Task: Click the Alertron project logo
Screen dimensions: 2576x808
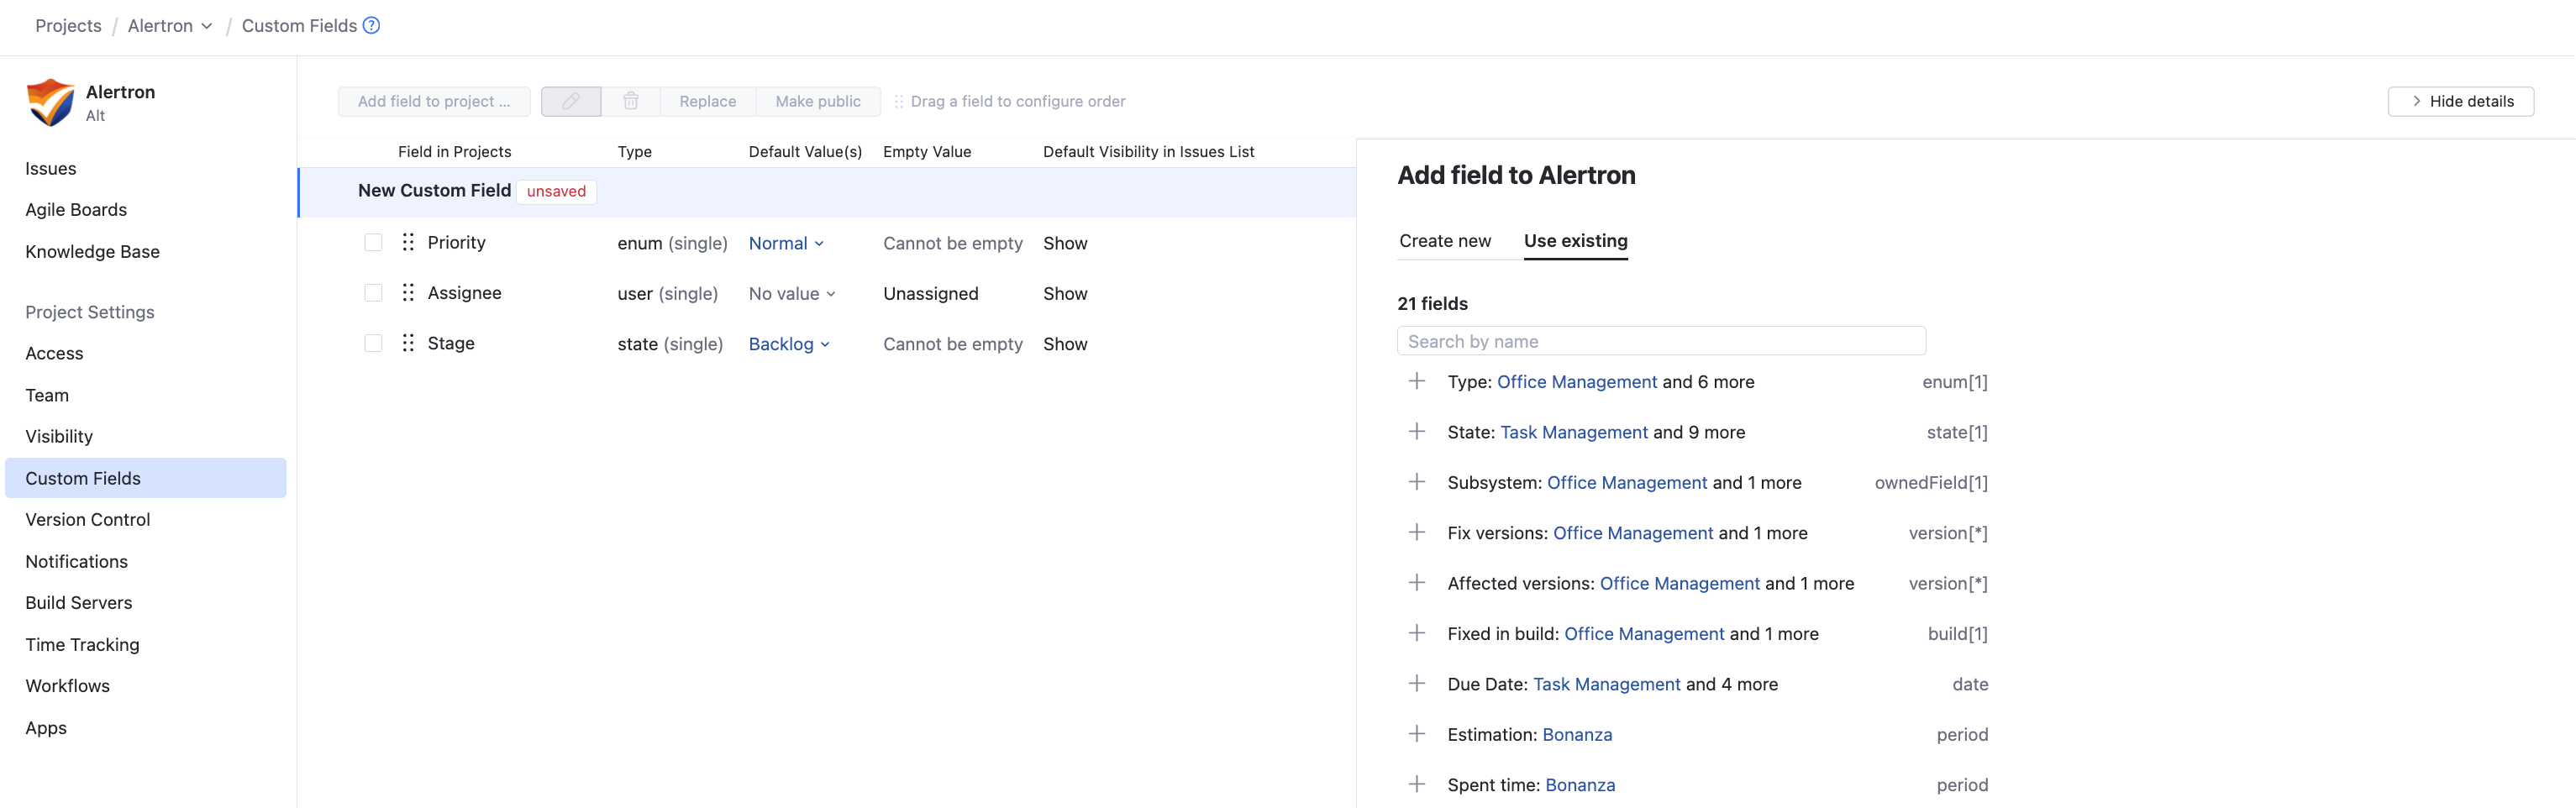Action: tap(50, 102)
